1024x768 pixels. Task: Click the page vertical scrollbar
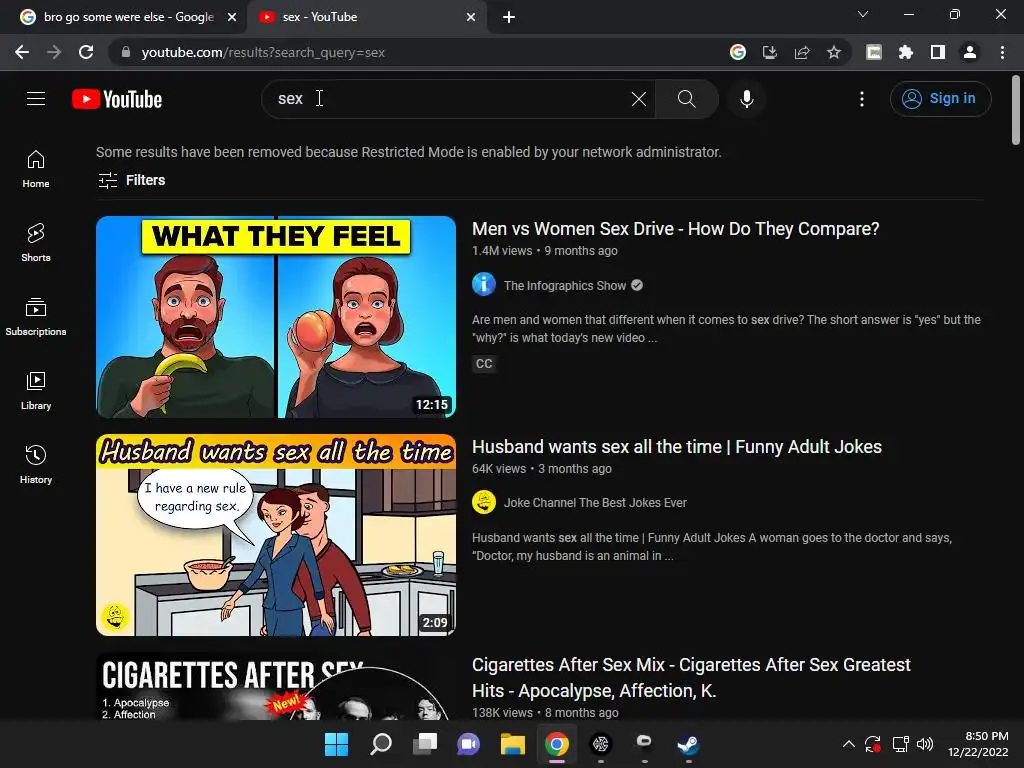[x=1016, y=110]
